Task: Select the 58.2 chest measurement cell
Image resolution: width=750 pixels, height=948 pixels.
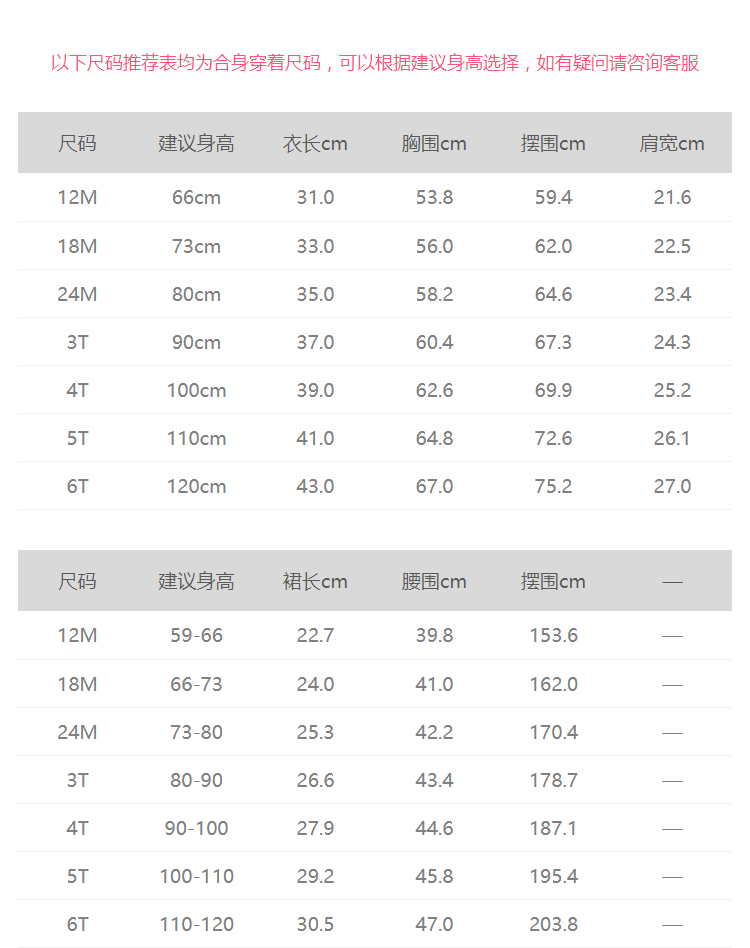Action: 434,294
